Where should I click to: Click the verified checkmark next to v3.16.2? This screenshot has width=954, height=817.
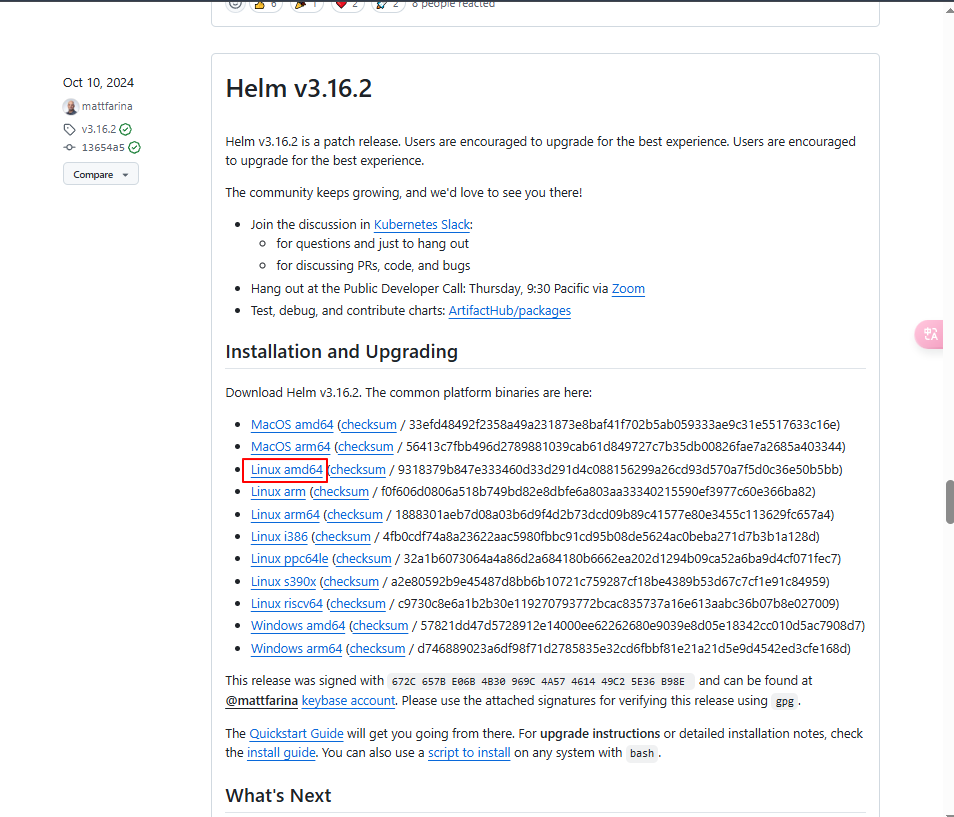point(125,129)
